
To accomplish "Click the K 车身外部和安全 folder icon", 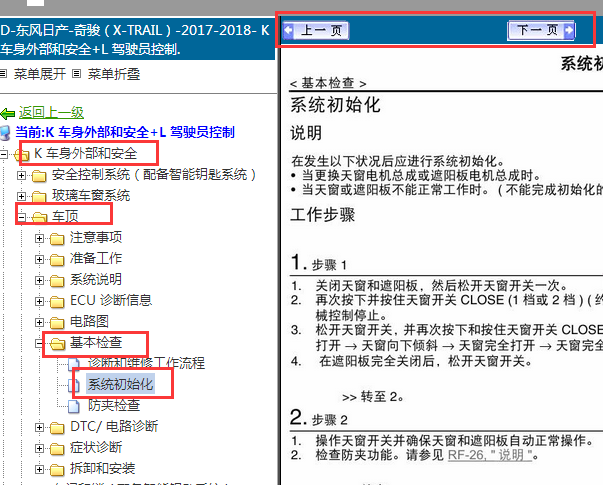I will (22, 155).
